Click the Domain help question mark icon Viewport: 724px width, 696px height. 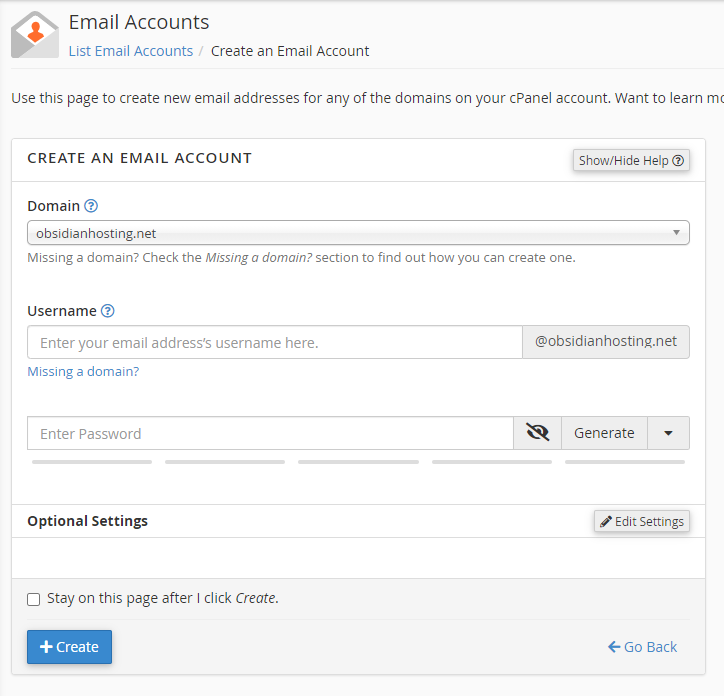click(91, 206)
